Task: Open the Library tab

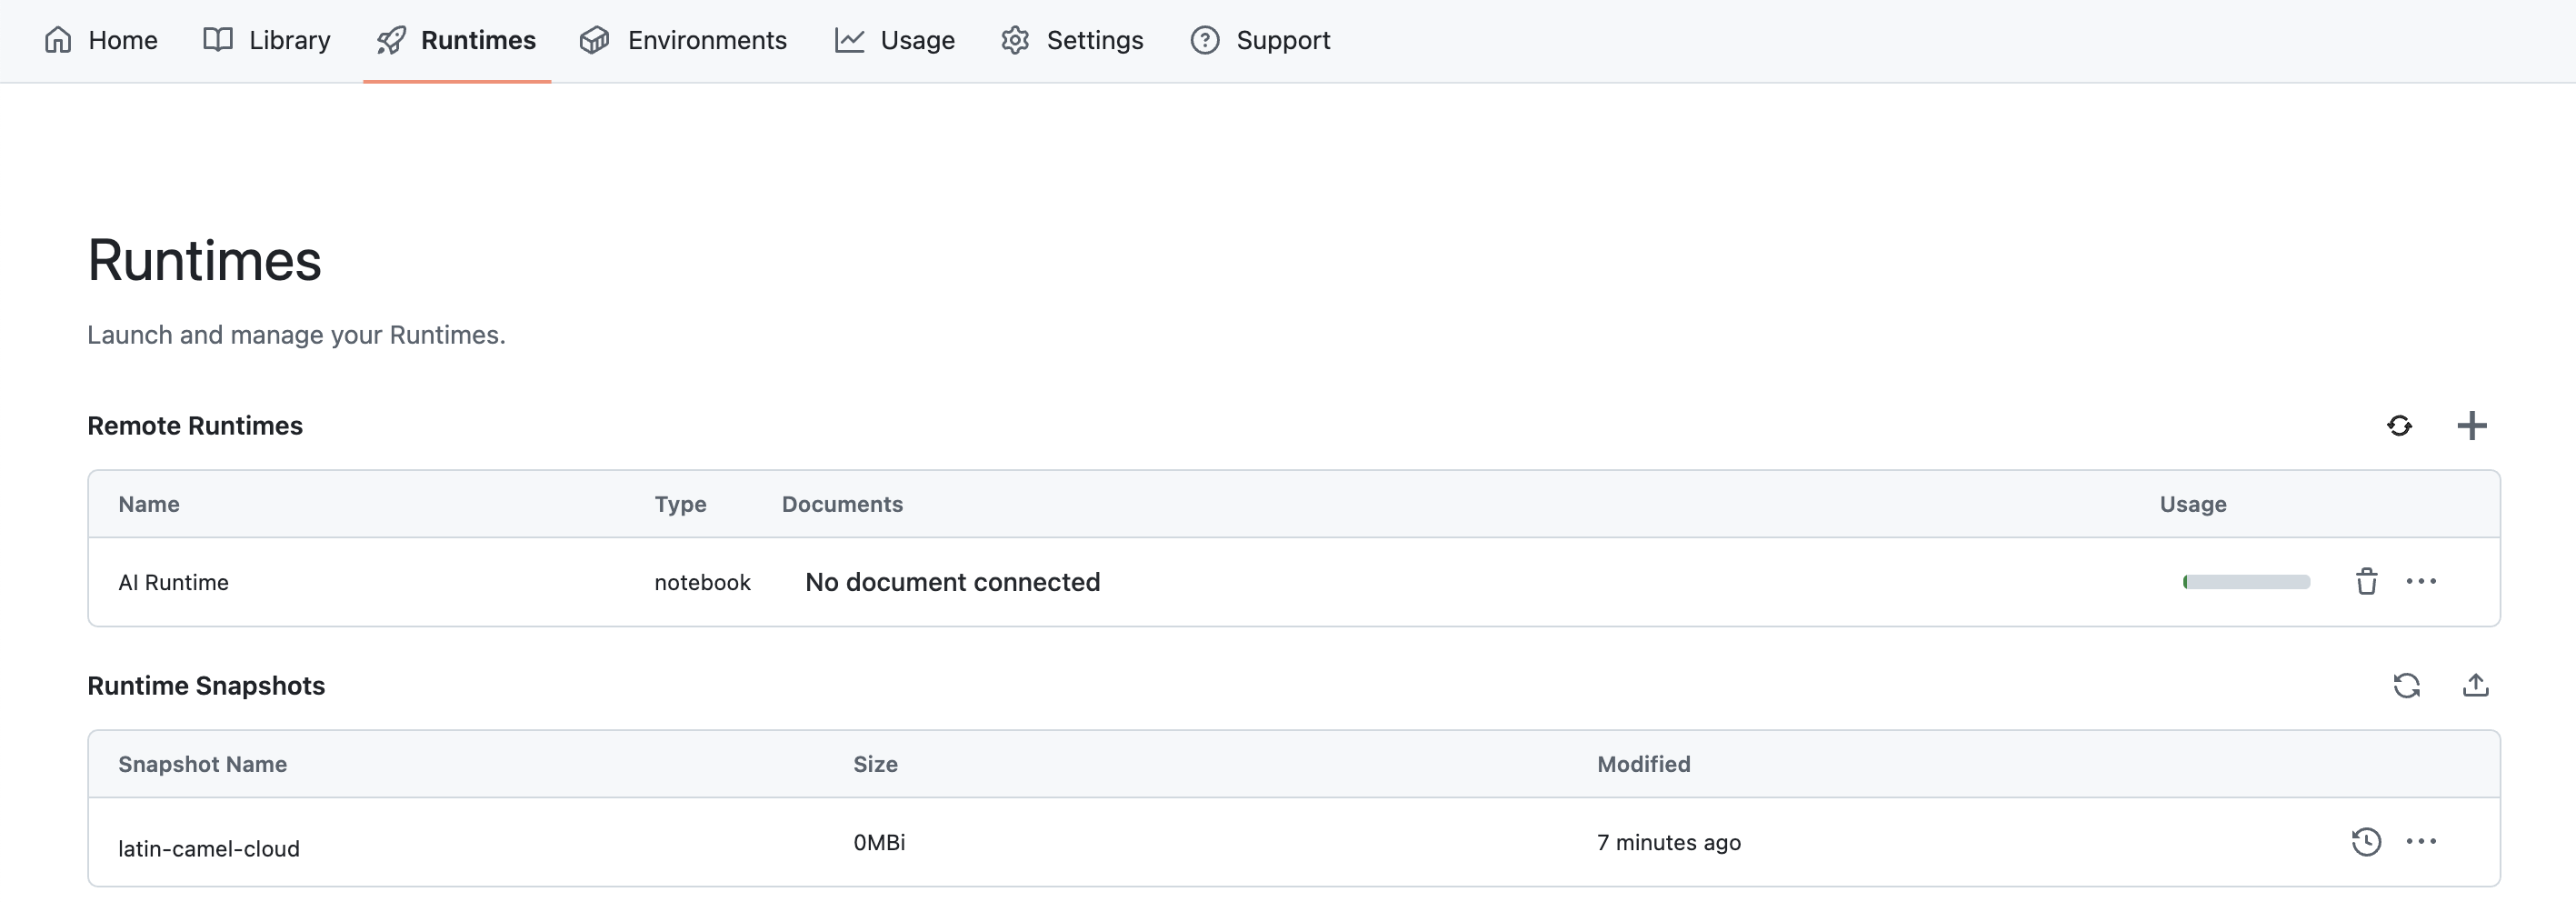Action: pos(267,40)
